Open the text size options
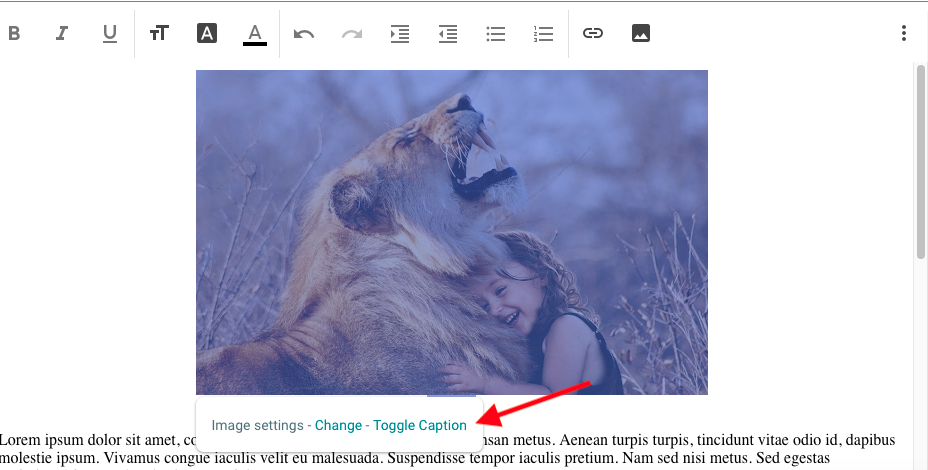Screen dimensions: 928x470 click(159, 33)
